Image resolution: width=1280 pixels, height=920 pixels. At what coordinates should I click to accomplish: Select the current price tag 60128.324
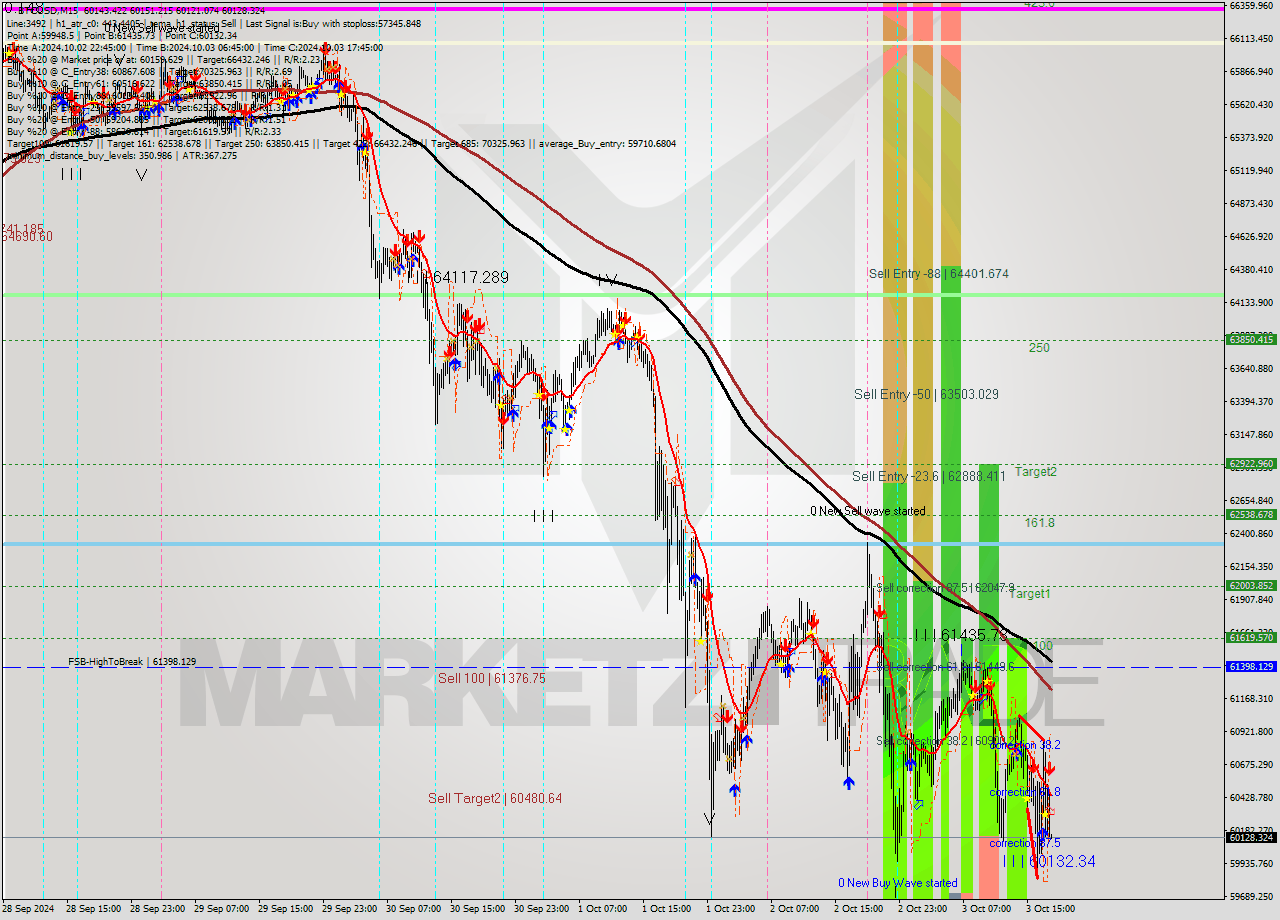tap(1251, 837)
